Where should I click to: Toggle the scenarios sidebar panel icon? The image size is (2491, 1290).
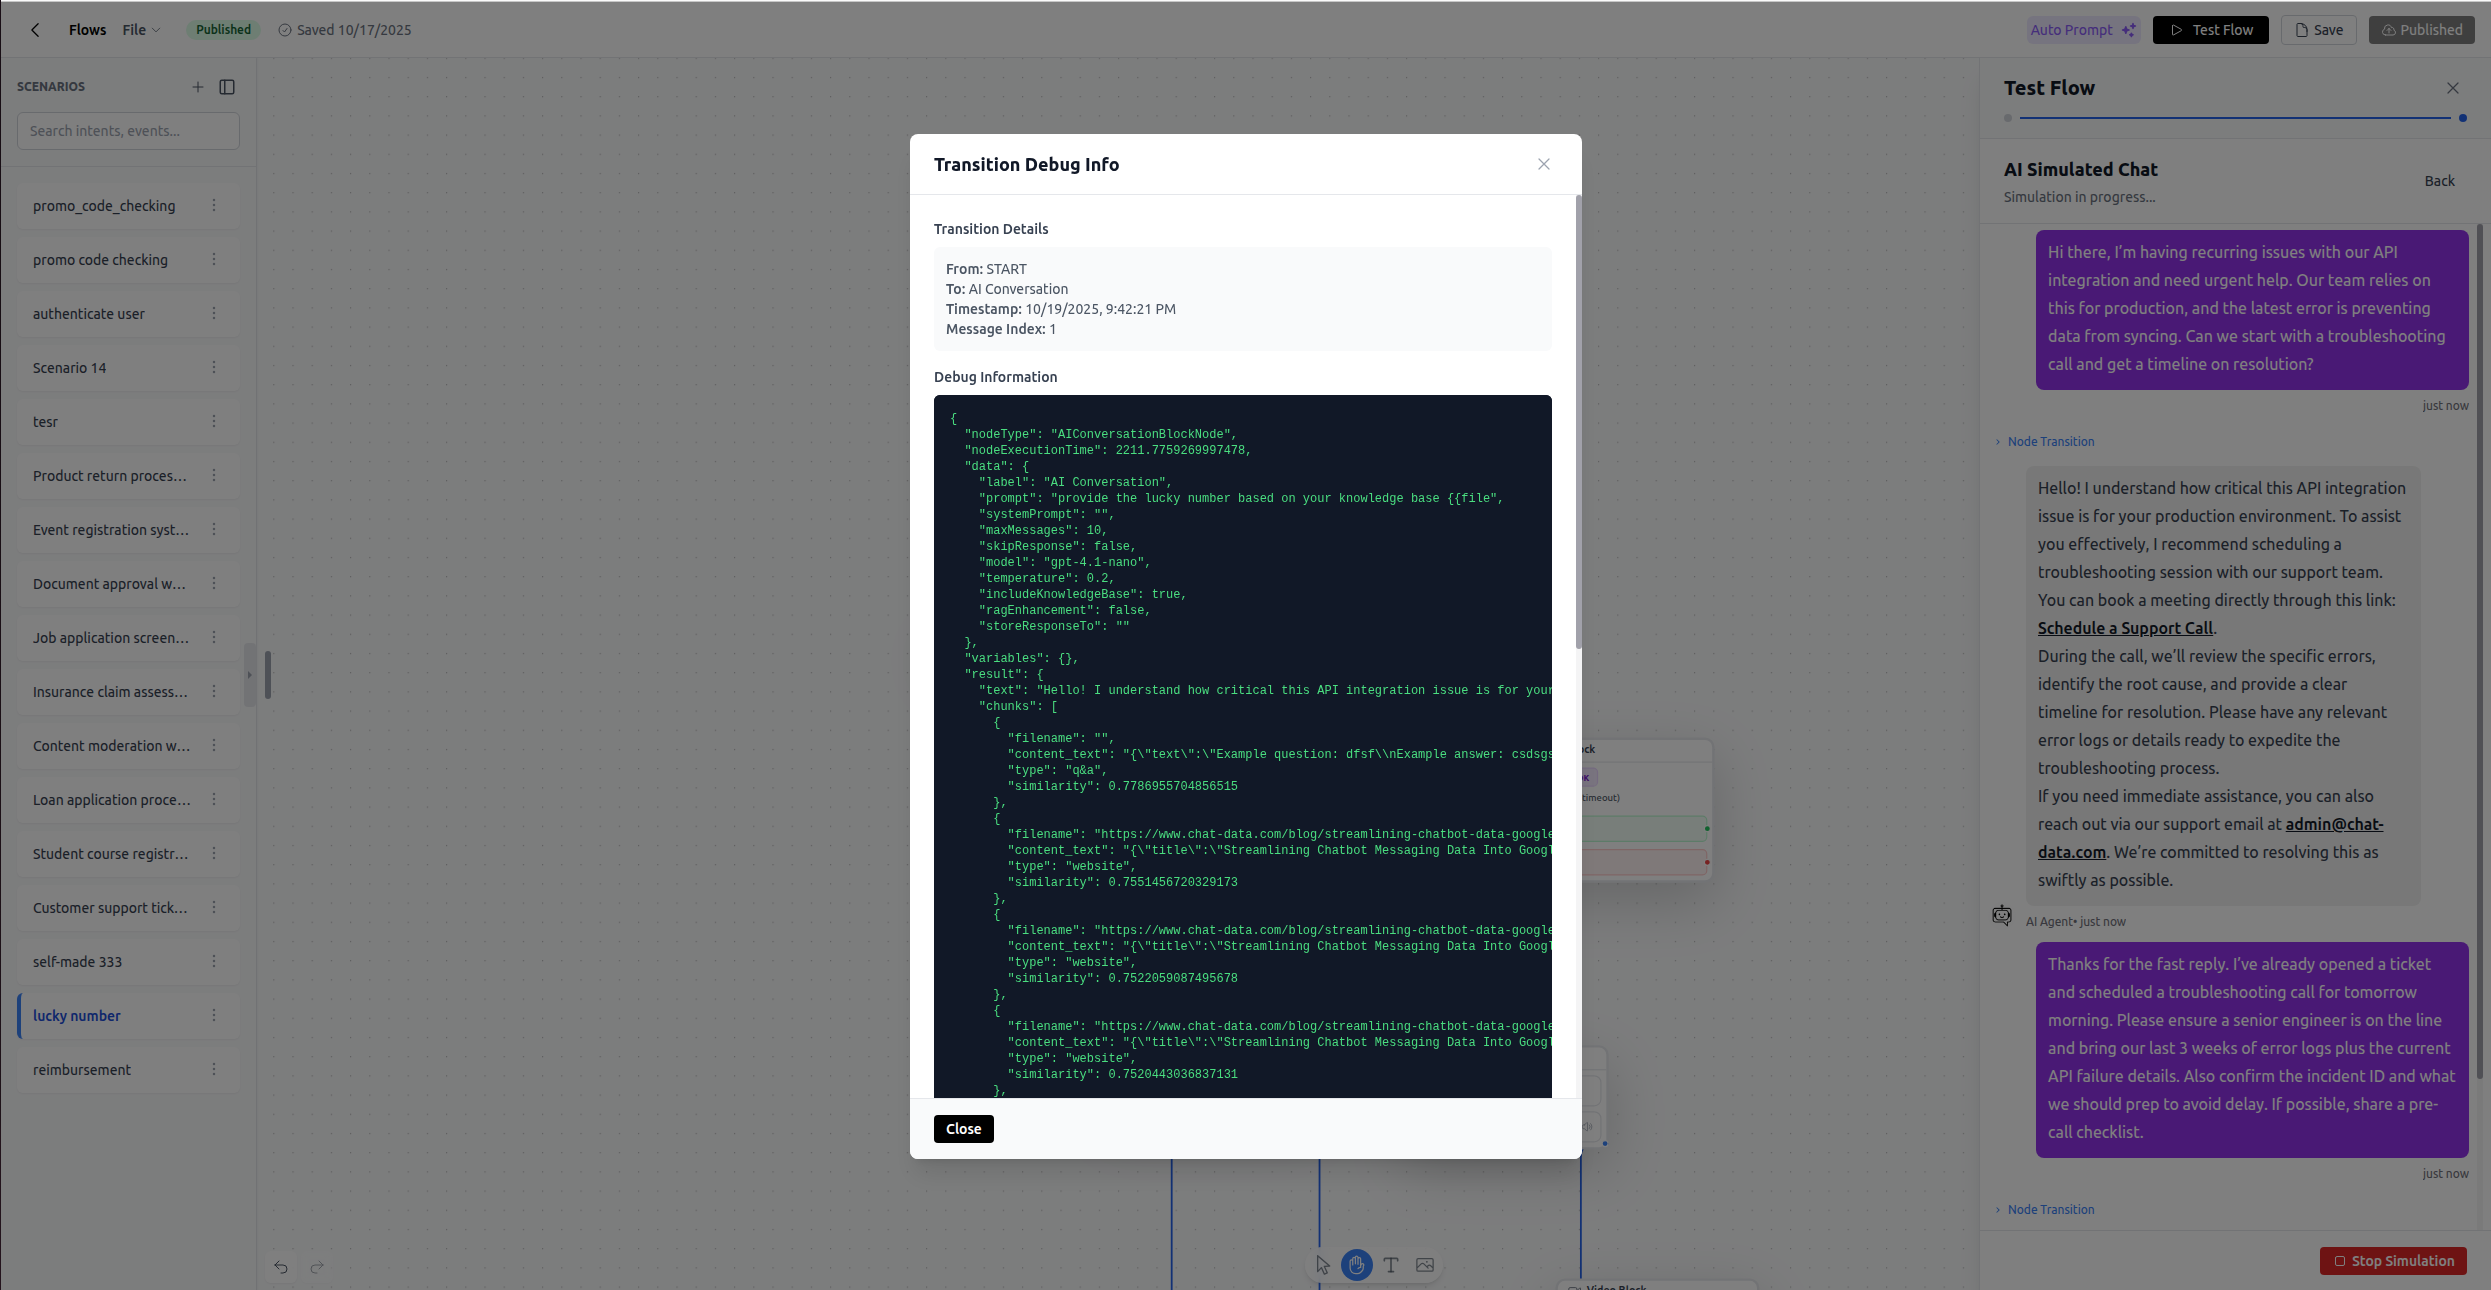coord(227,87)
